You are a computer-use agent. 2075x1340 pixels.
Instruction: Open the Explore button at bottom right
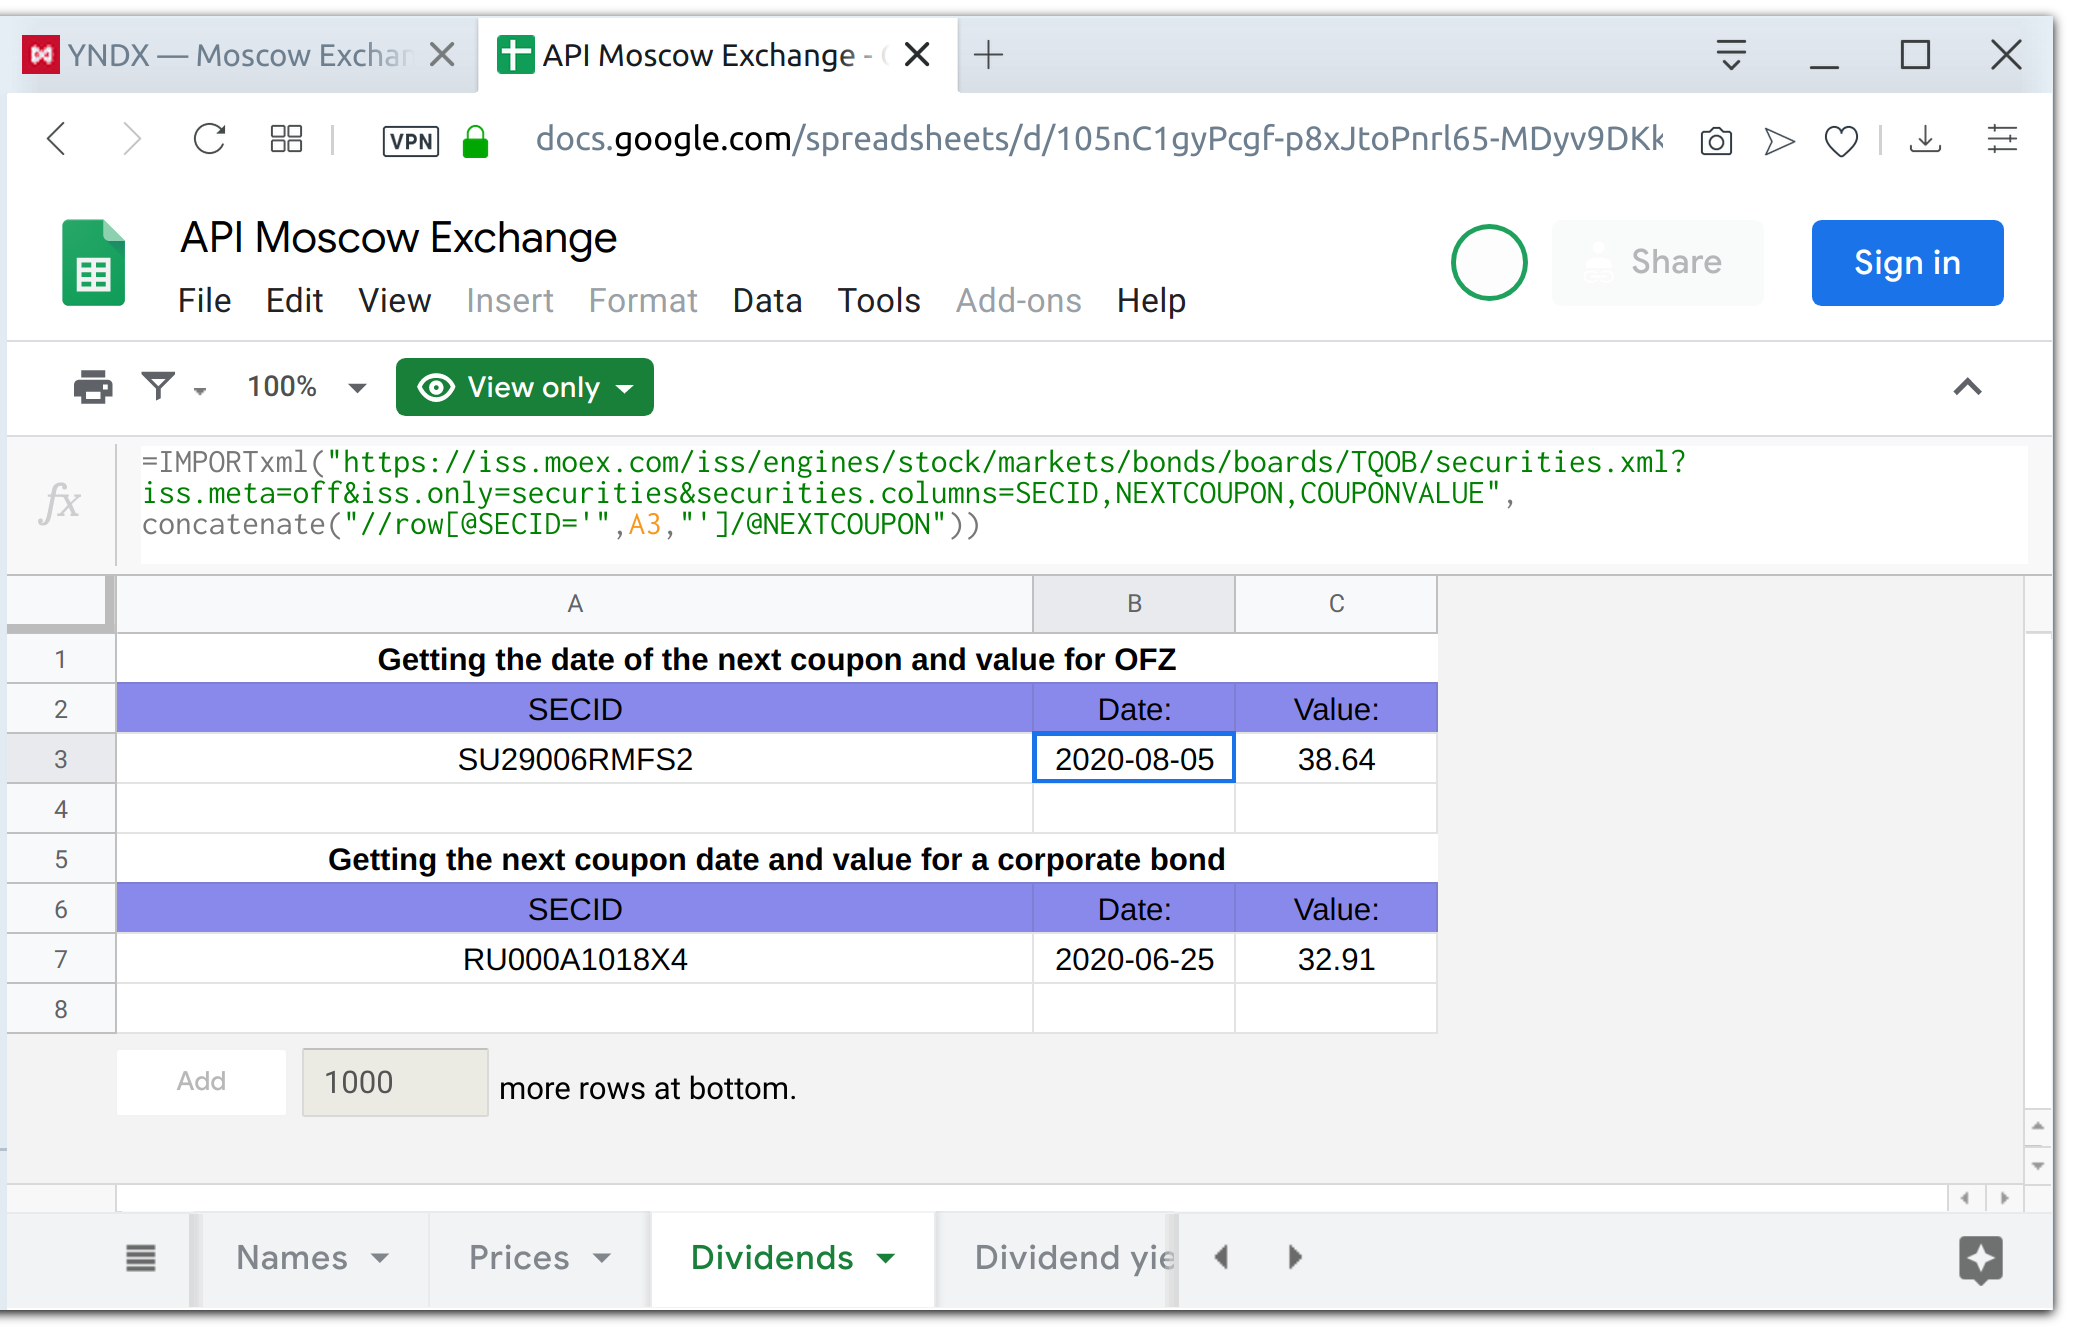(x=1980, y=1258)
